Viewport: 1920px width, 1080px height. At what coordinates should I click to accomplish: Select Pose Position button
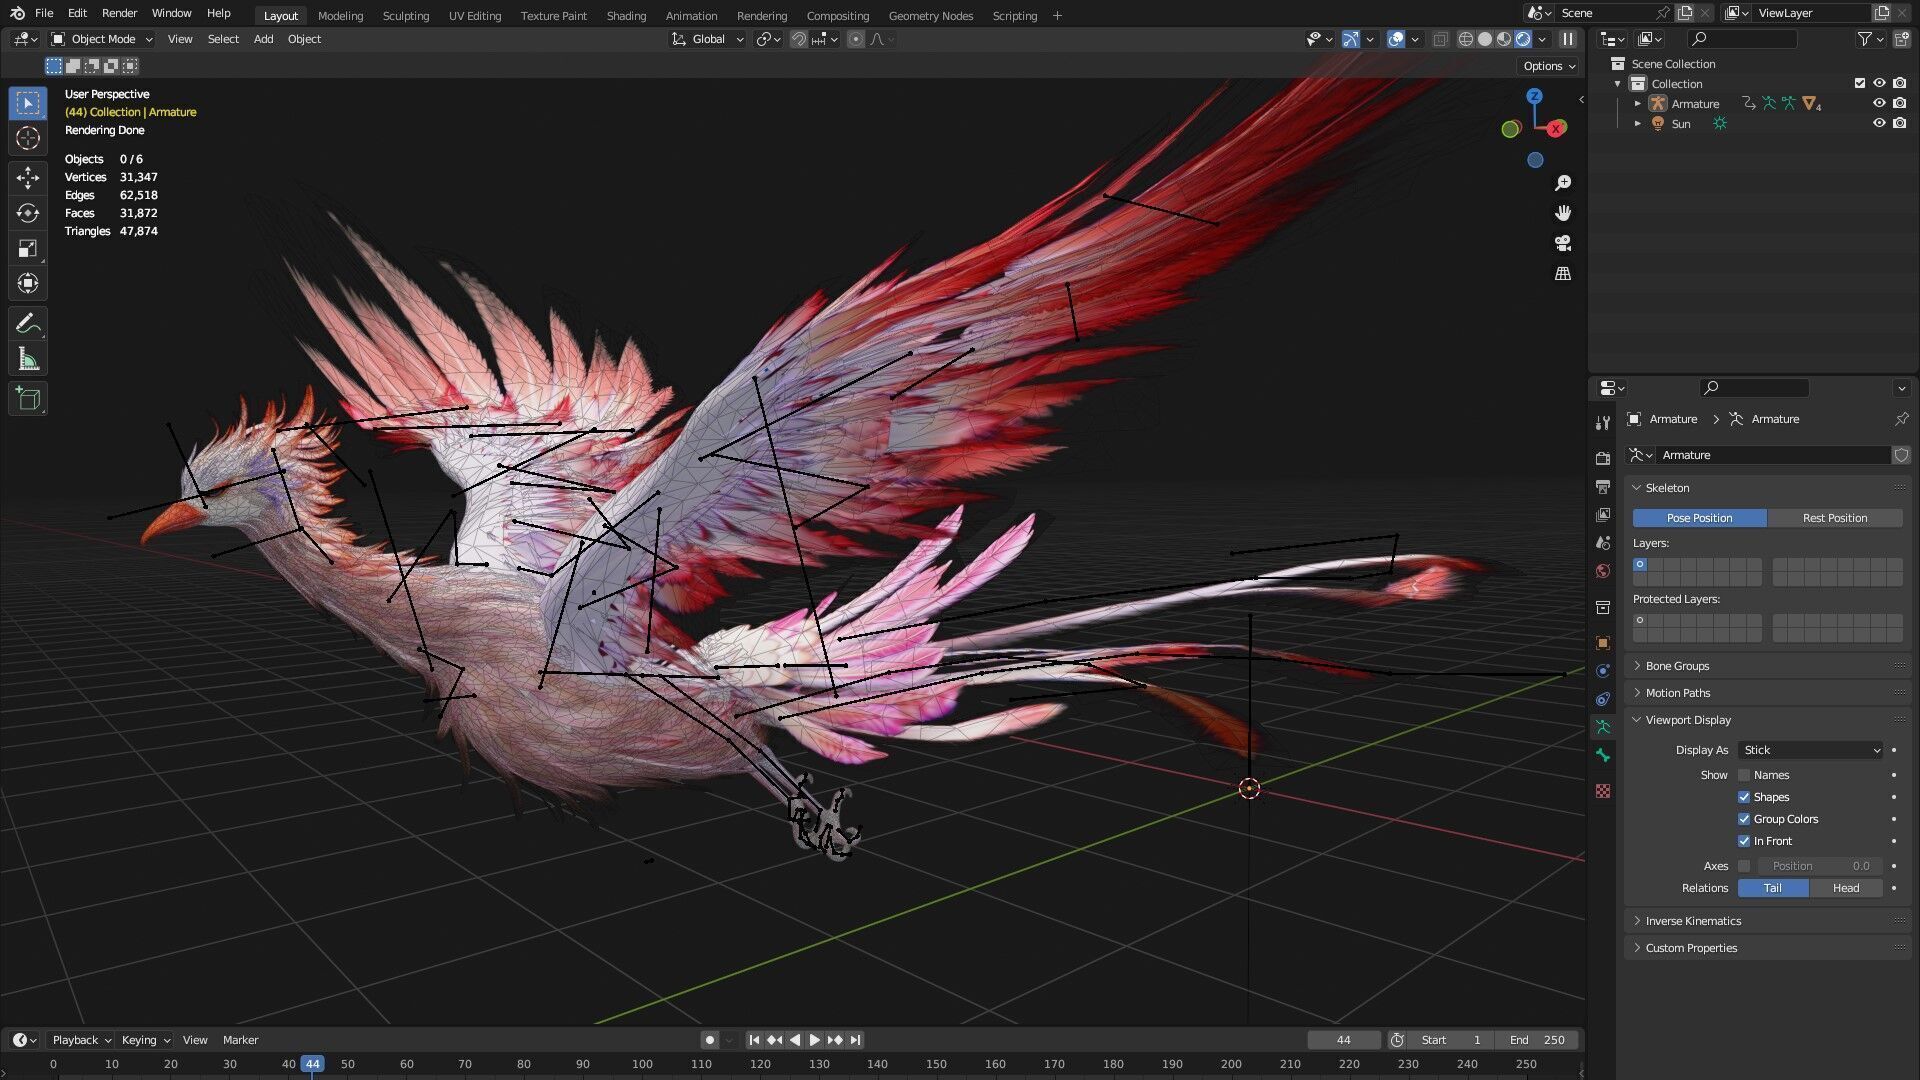click(x=1699, y=518)
